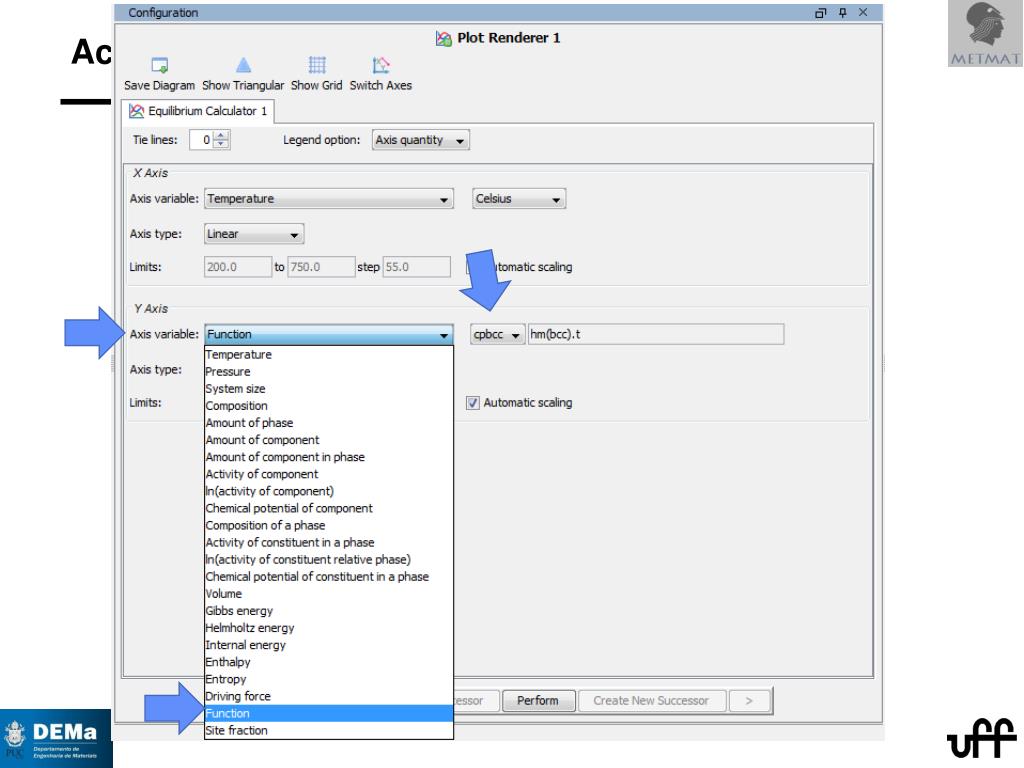This screenshot has height=768, width=1024.
Task: Click the Plot Renderer 1 title icon
Action: pyautogui.click(x=444, y=39)
